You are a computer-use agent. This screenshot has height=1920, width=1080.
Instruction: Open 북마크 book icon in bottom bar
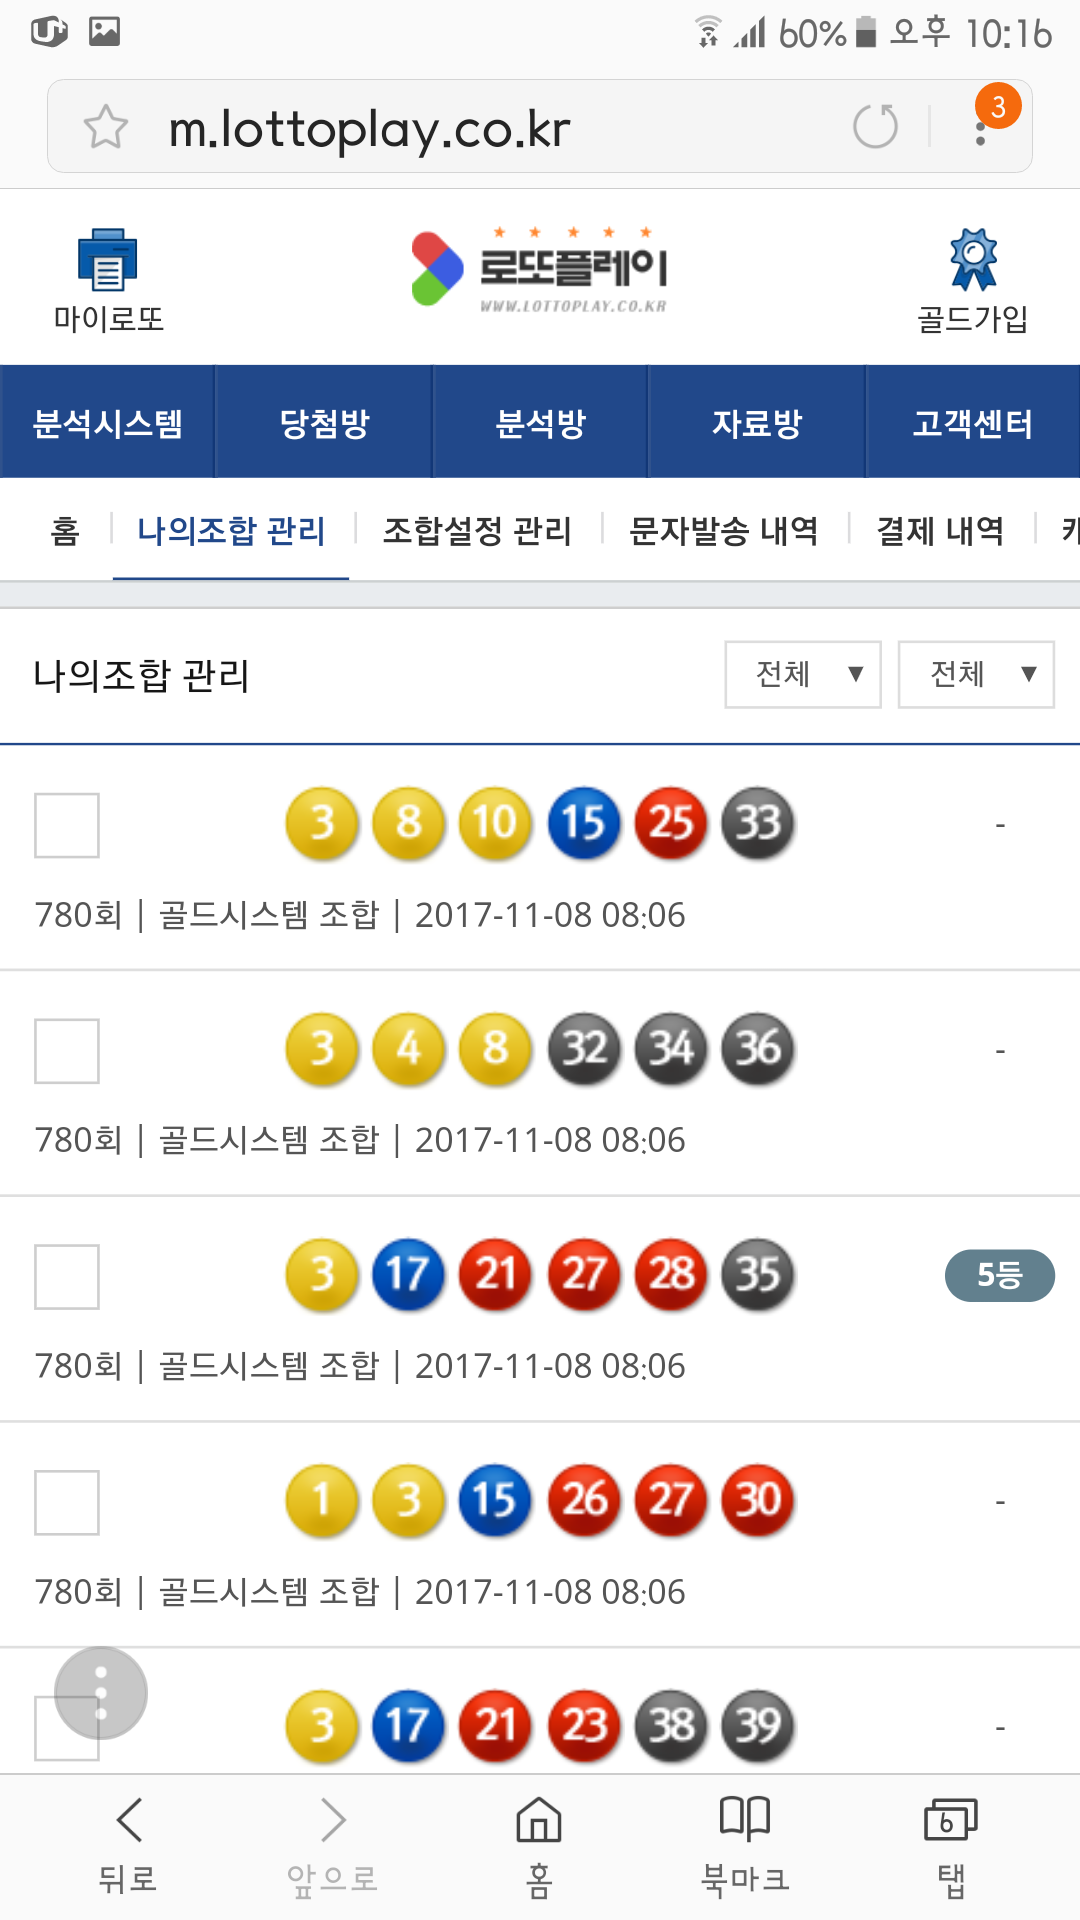[x=745, y=1820]
